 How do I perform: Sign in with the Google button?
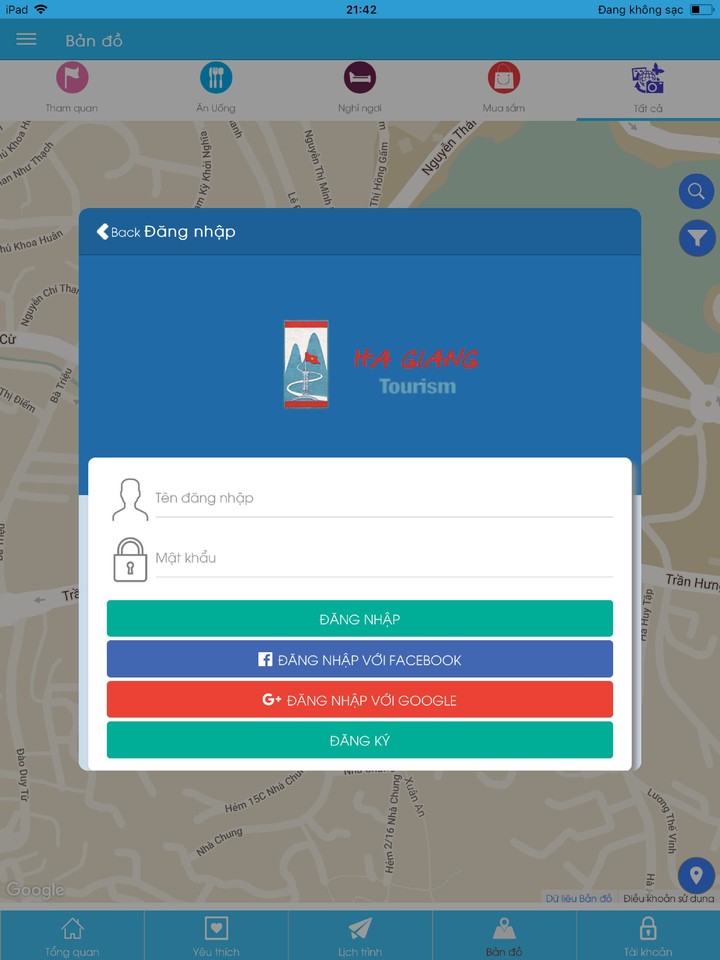(x=360, y=700)
